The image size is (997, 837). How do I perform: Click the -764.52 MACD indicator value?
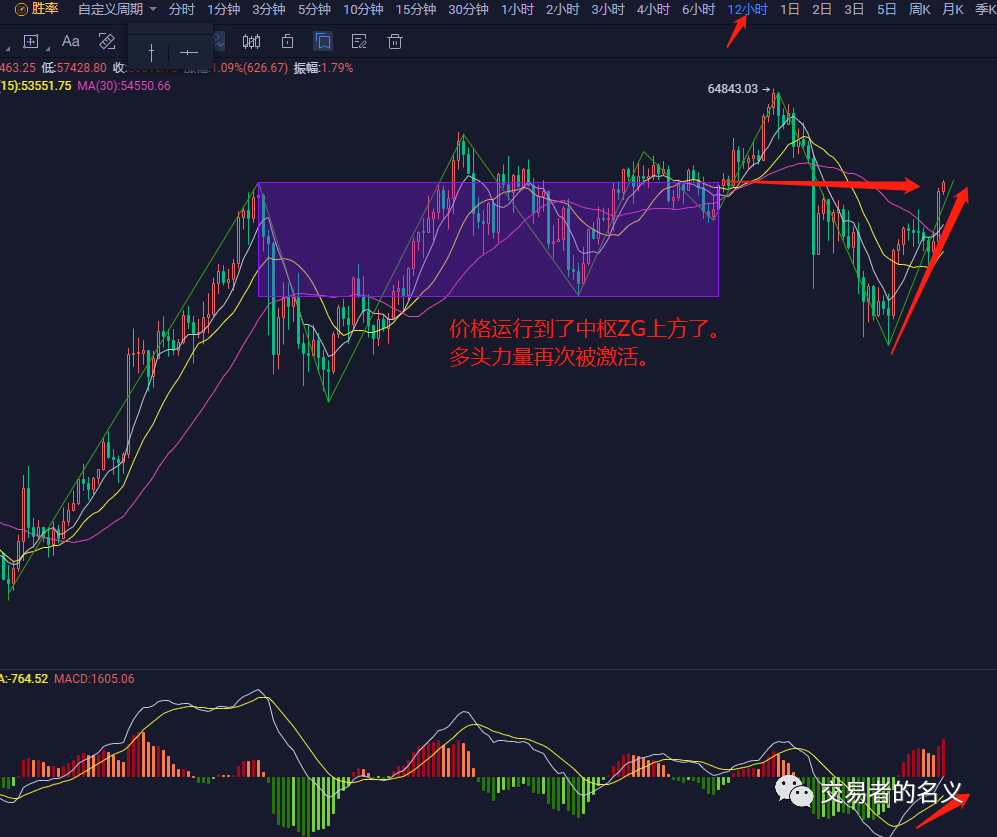pos(27,679)
